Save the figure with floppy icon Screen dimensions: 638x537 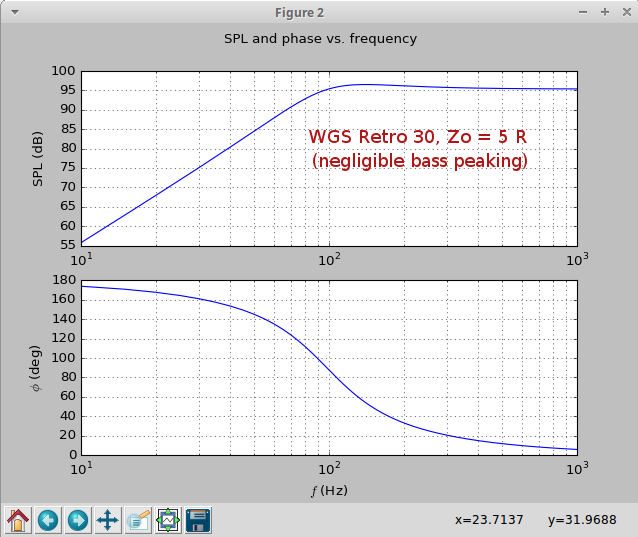coord(198,520)
